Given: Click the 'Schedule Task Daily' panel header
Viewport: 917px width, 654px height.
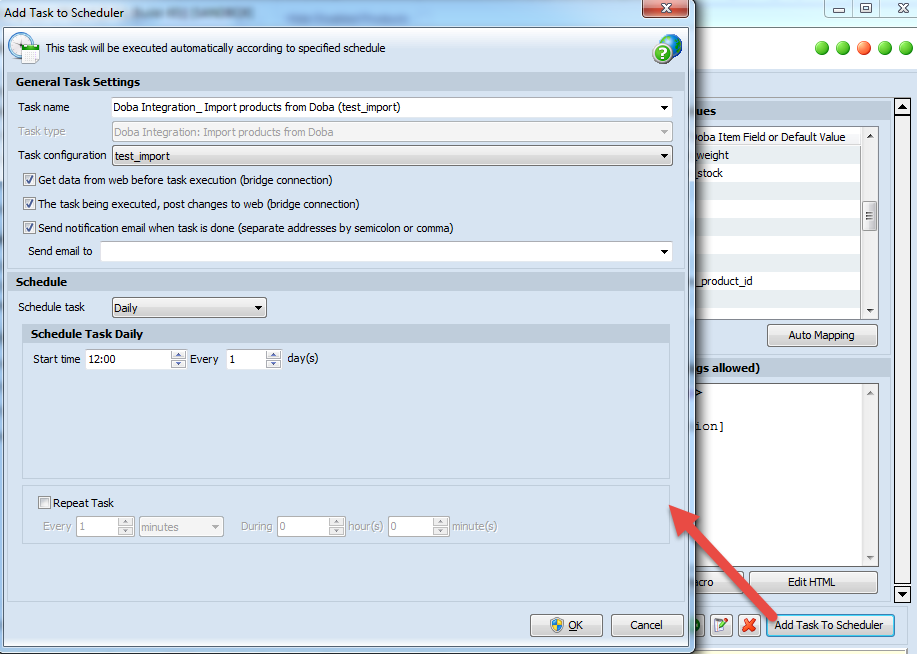Looking at the screenshot, I should (346, 334).
